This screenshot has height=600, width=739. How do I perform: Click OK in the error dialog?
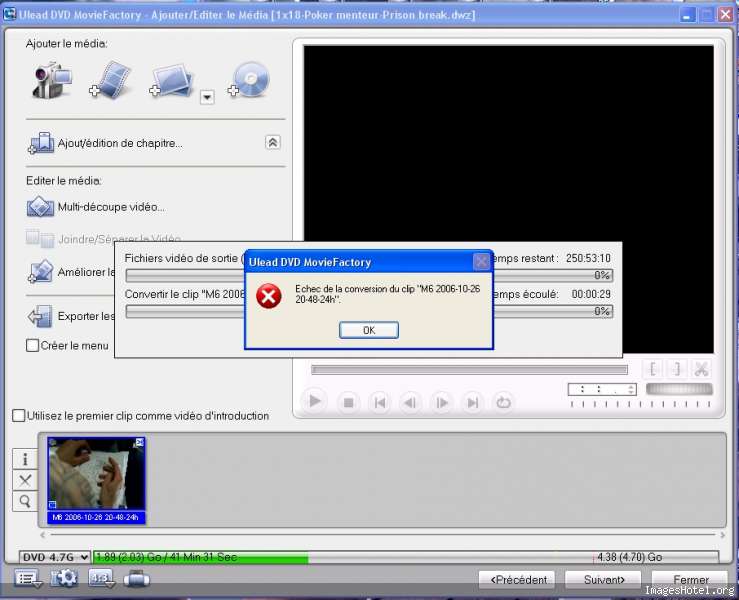368,330
